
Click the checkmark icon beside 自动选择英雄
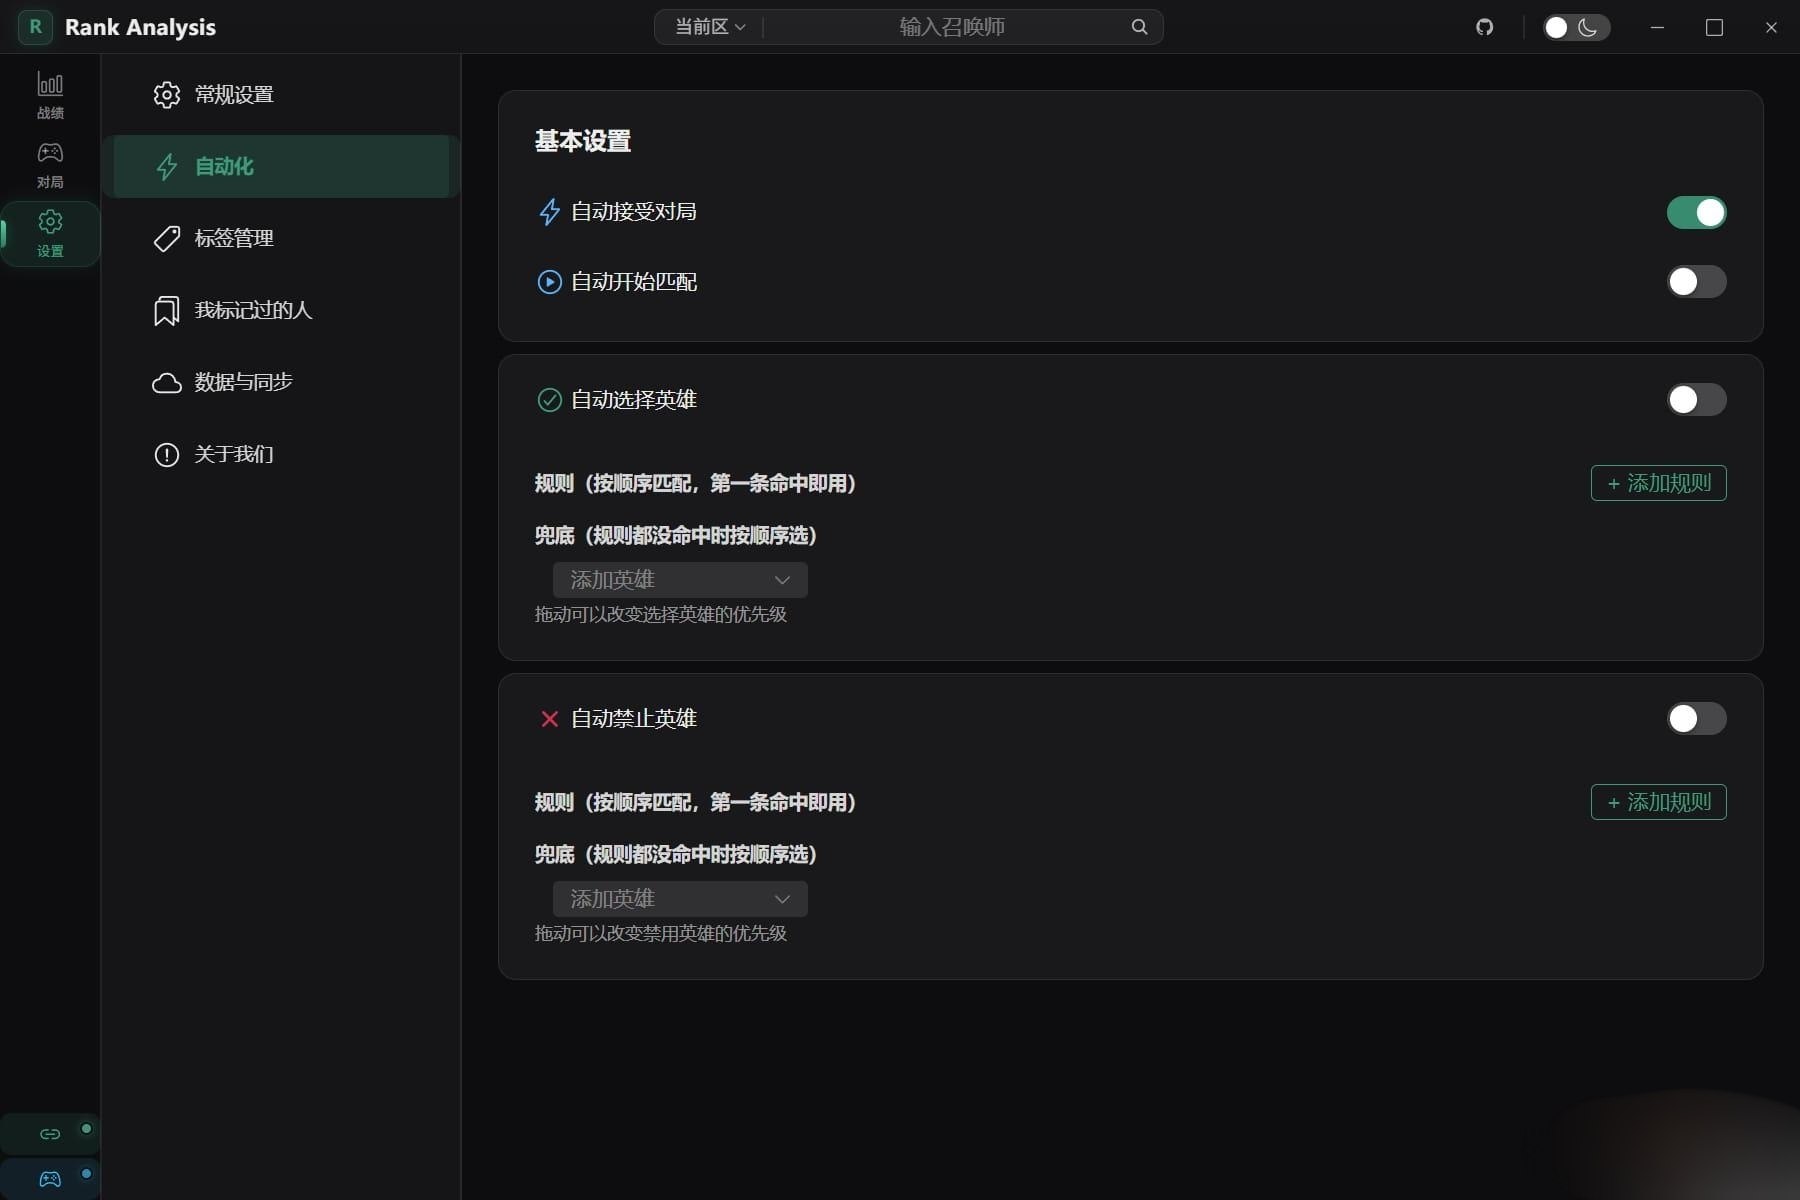pos(549,400)
